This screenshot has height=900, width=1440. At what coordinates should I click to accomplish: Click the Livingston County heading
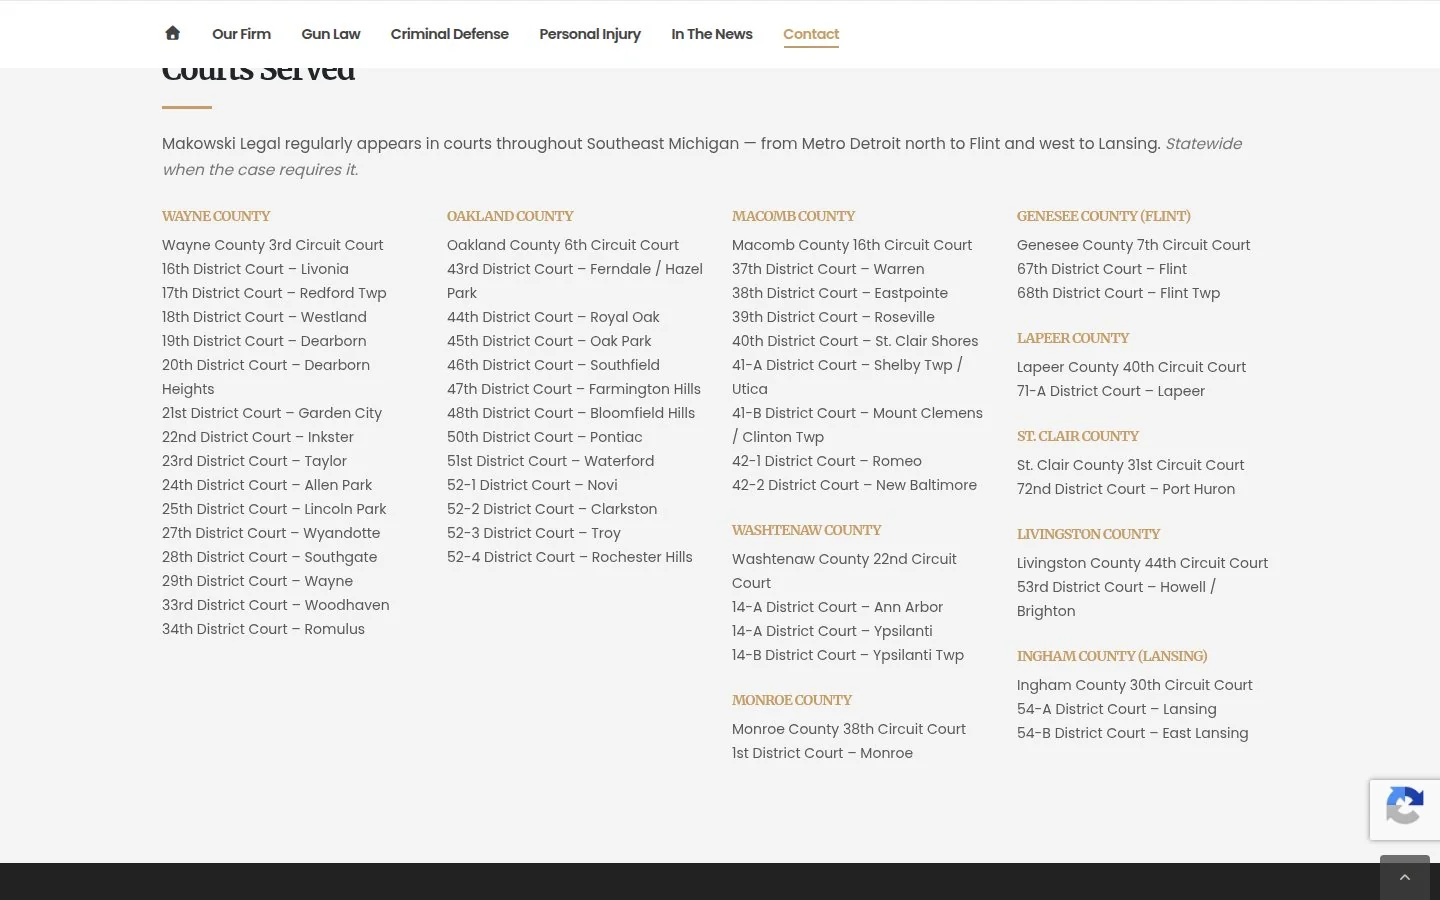(x=1089, y=534)
